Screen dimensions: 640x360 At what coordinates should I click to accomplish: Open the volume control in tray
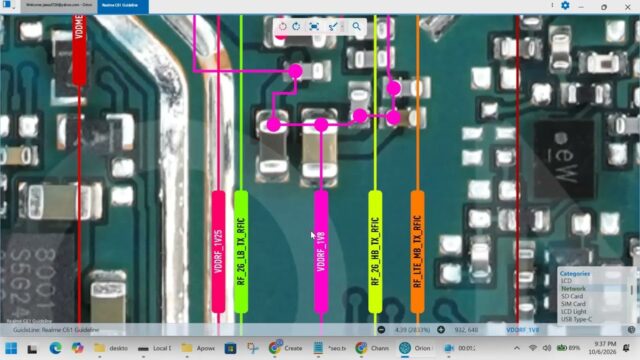(547, 348)
